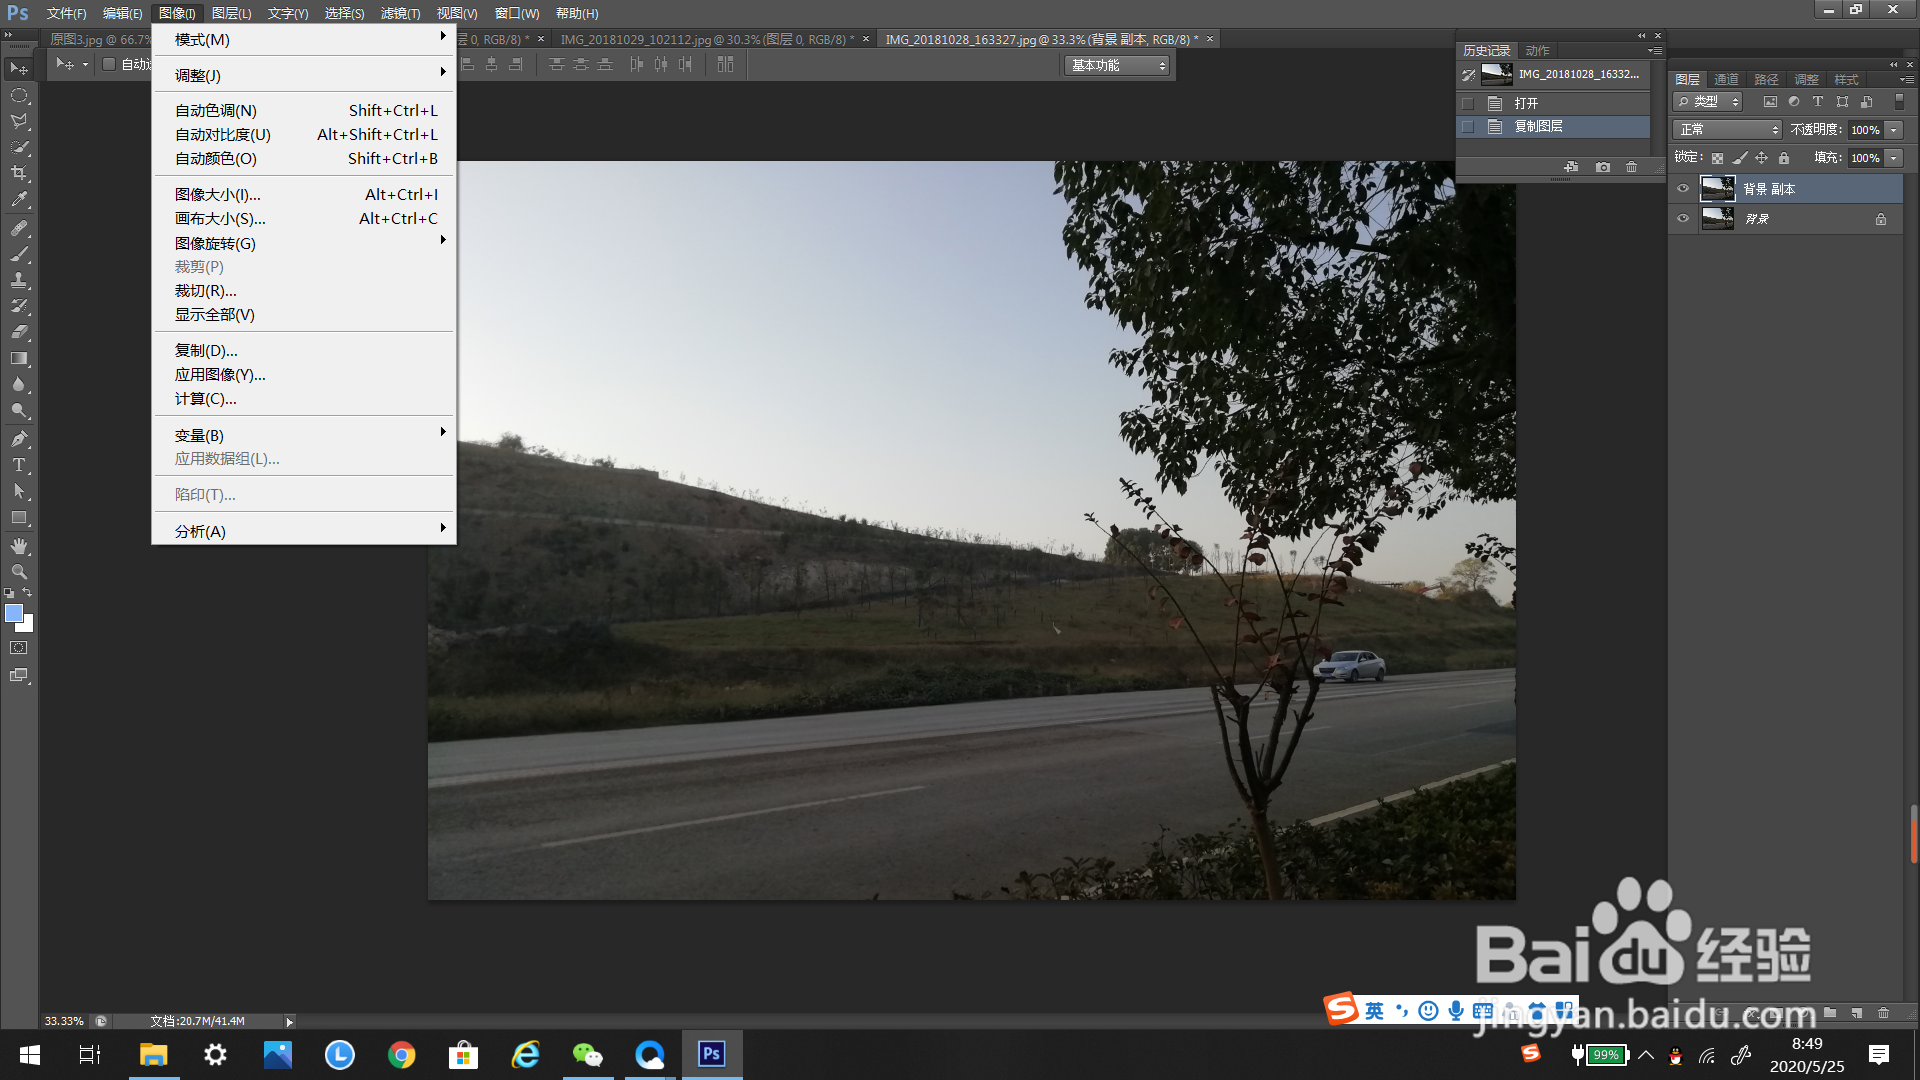Open the 正常 blend mode dropdown
The image size is (1920, 1080).
tap(1728, 130)
